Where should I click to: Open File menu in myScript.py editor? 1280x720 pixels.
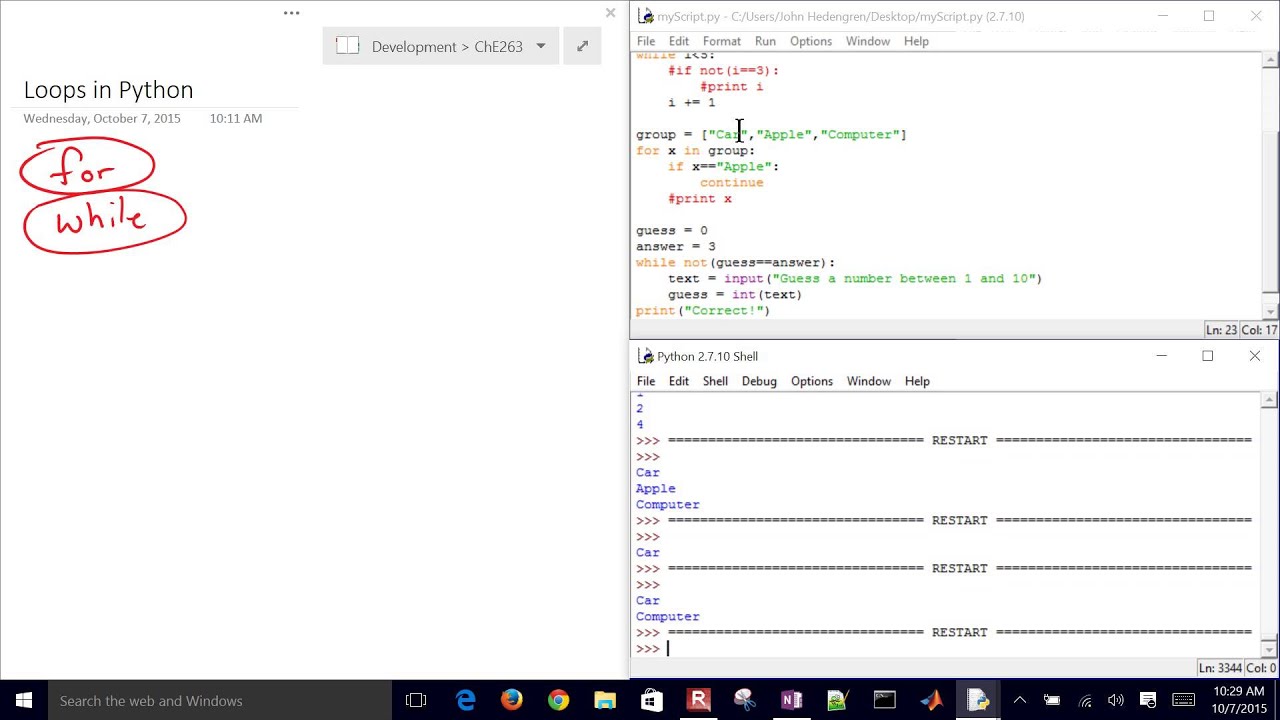tap(646, 41)
